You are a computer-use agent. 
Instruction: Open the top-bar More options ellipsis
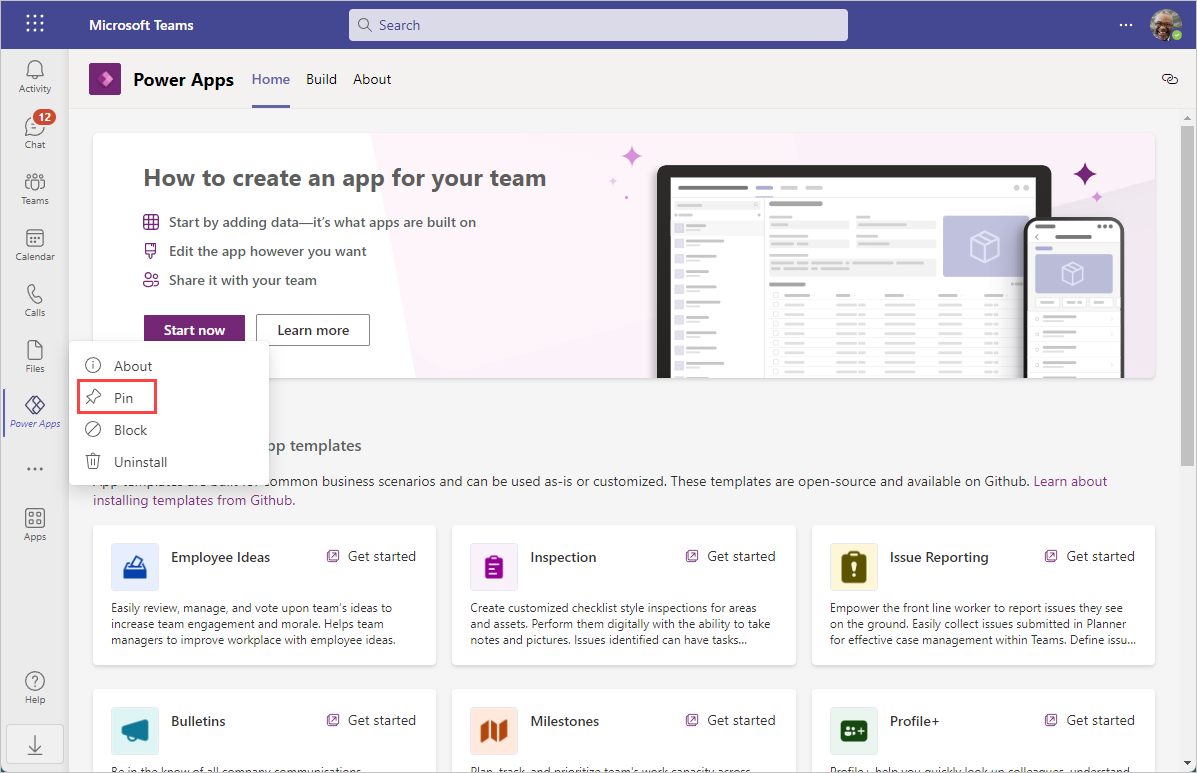tap(1128, 23)
